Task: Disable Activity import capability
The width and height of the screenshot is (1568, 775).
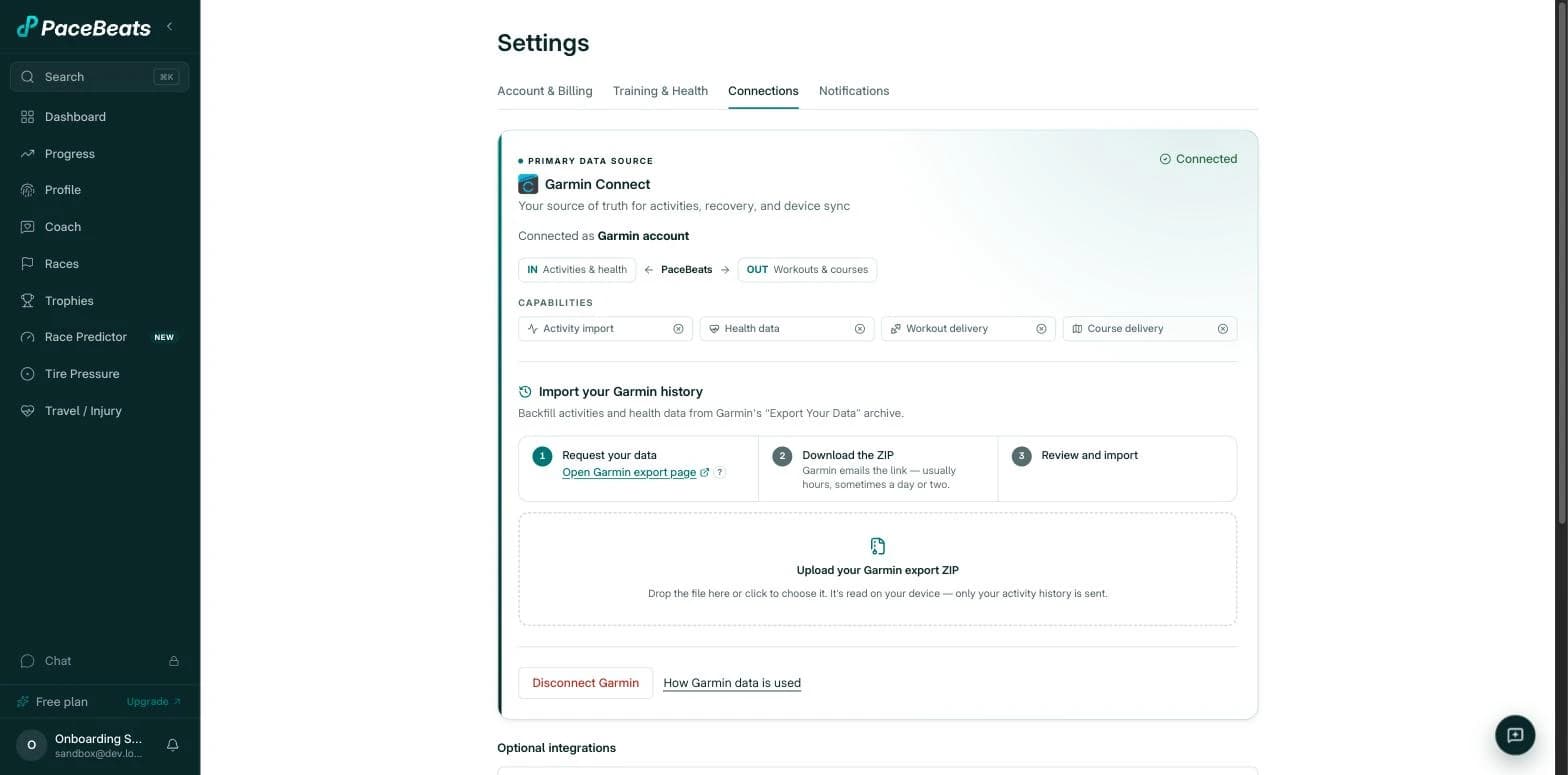Action: click(x=678, y=329)
